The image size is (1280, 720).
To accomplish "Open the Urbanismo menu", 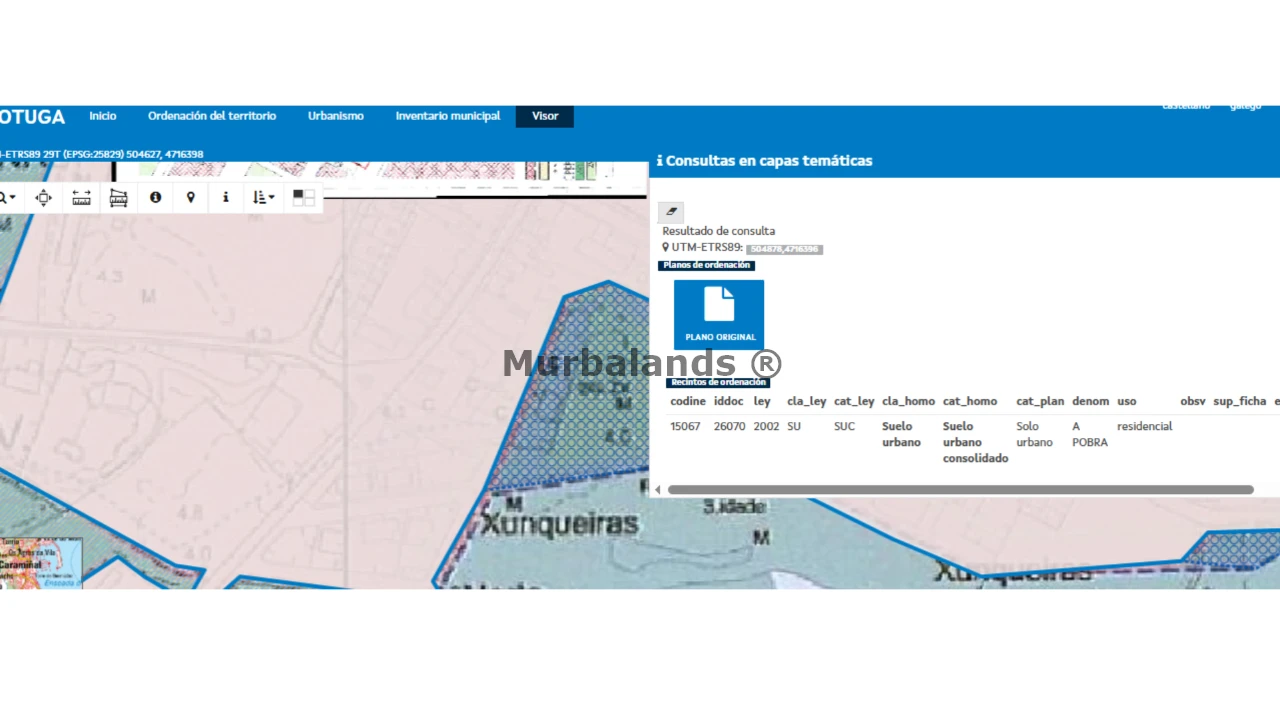I will (336, 116).
